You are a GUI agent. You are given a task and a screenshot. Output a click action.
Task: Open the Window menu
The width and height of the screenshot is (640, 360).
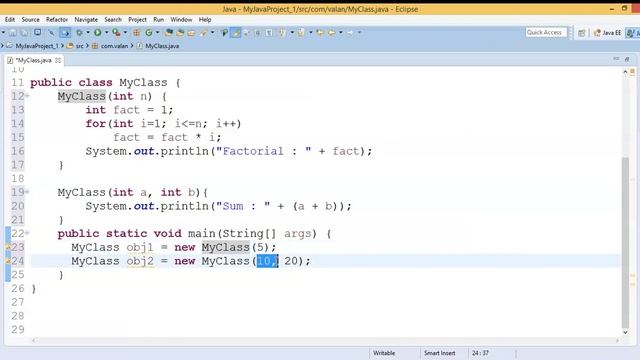(181, 20)
